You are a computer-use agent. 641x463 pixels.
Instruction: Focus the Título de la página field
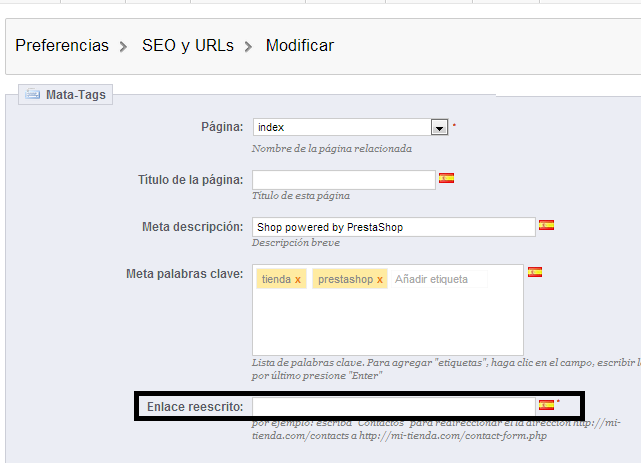[x=343, y=179]
